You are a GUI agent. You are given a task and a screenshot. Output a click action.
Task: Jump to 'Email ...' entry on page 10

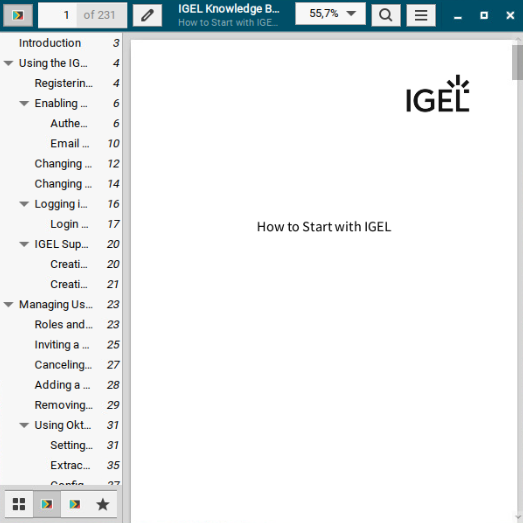(x=70, y=143)
